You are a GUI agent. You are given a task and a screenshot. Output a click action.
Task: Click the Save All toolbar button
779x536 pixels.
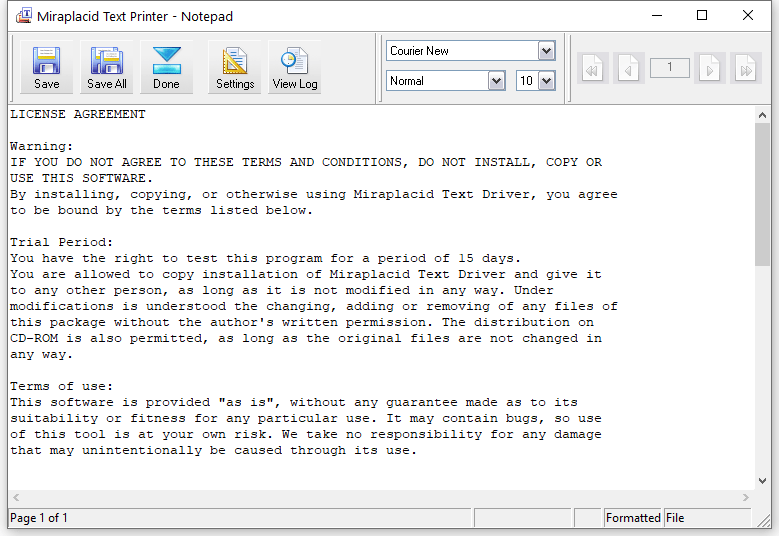(106, 67)
